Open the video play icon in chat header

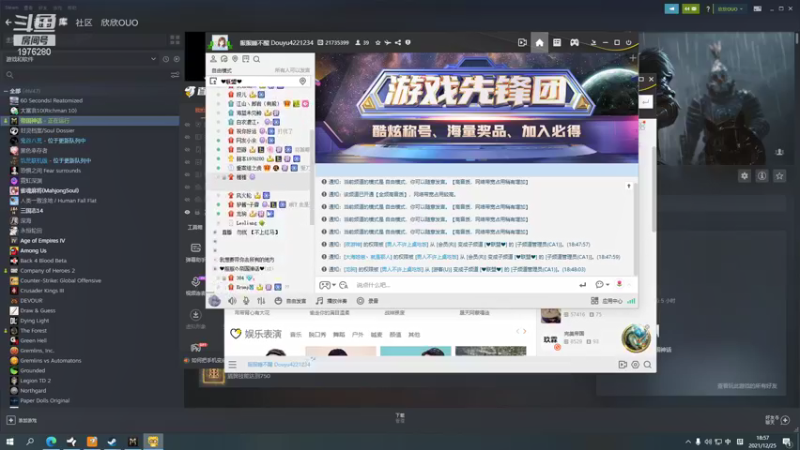click(x=522, y=43)
